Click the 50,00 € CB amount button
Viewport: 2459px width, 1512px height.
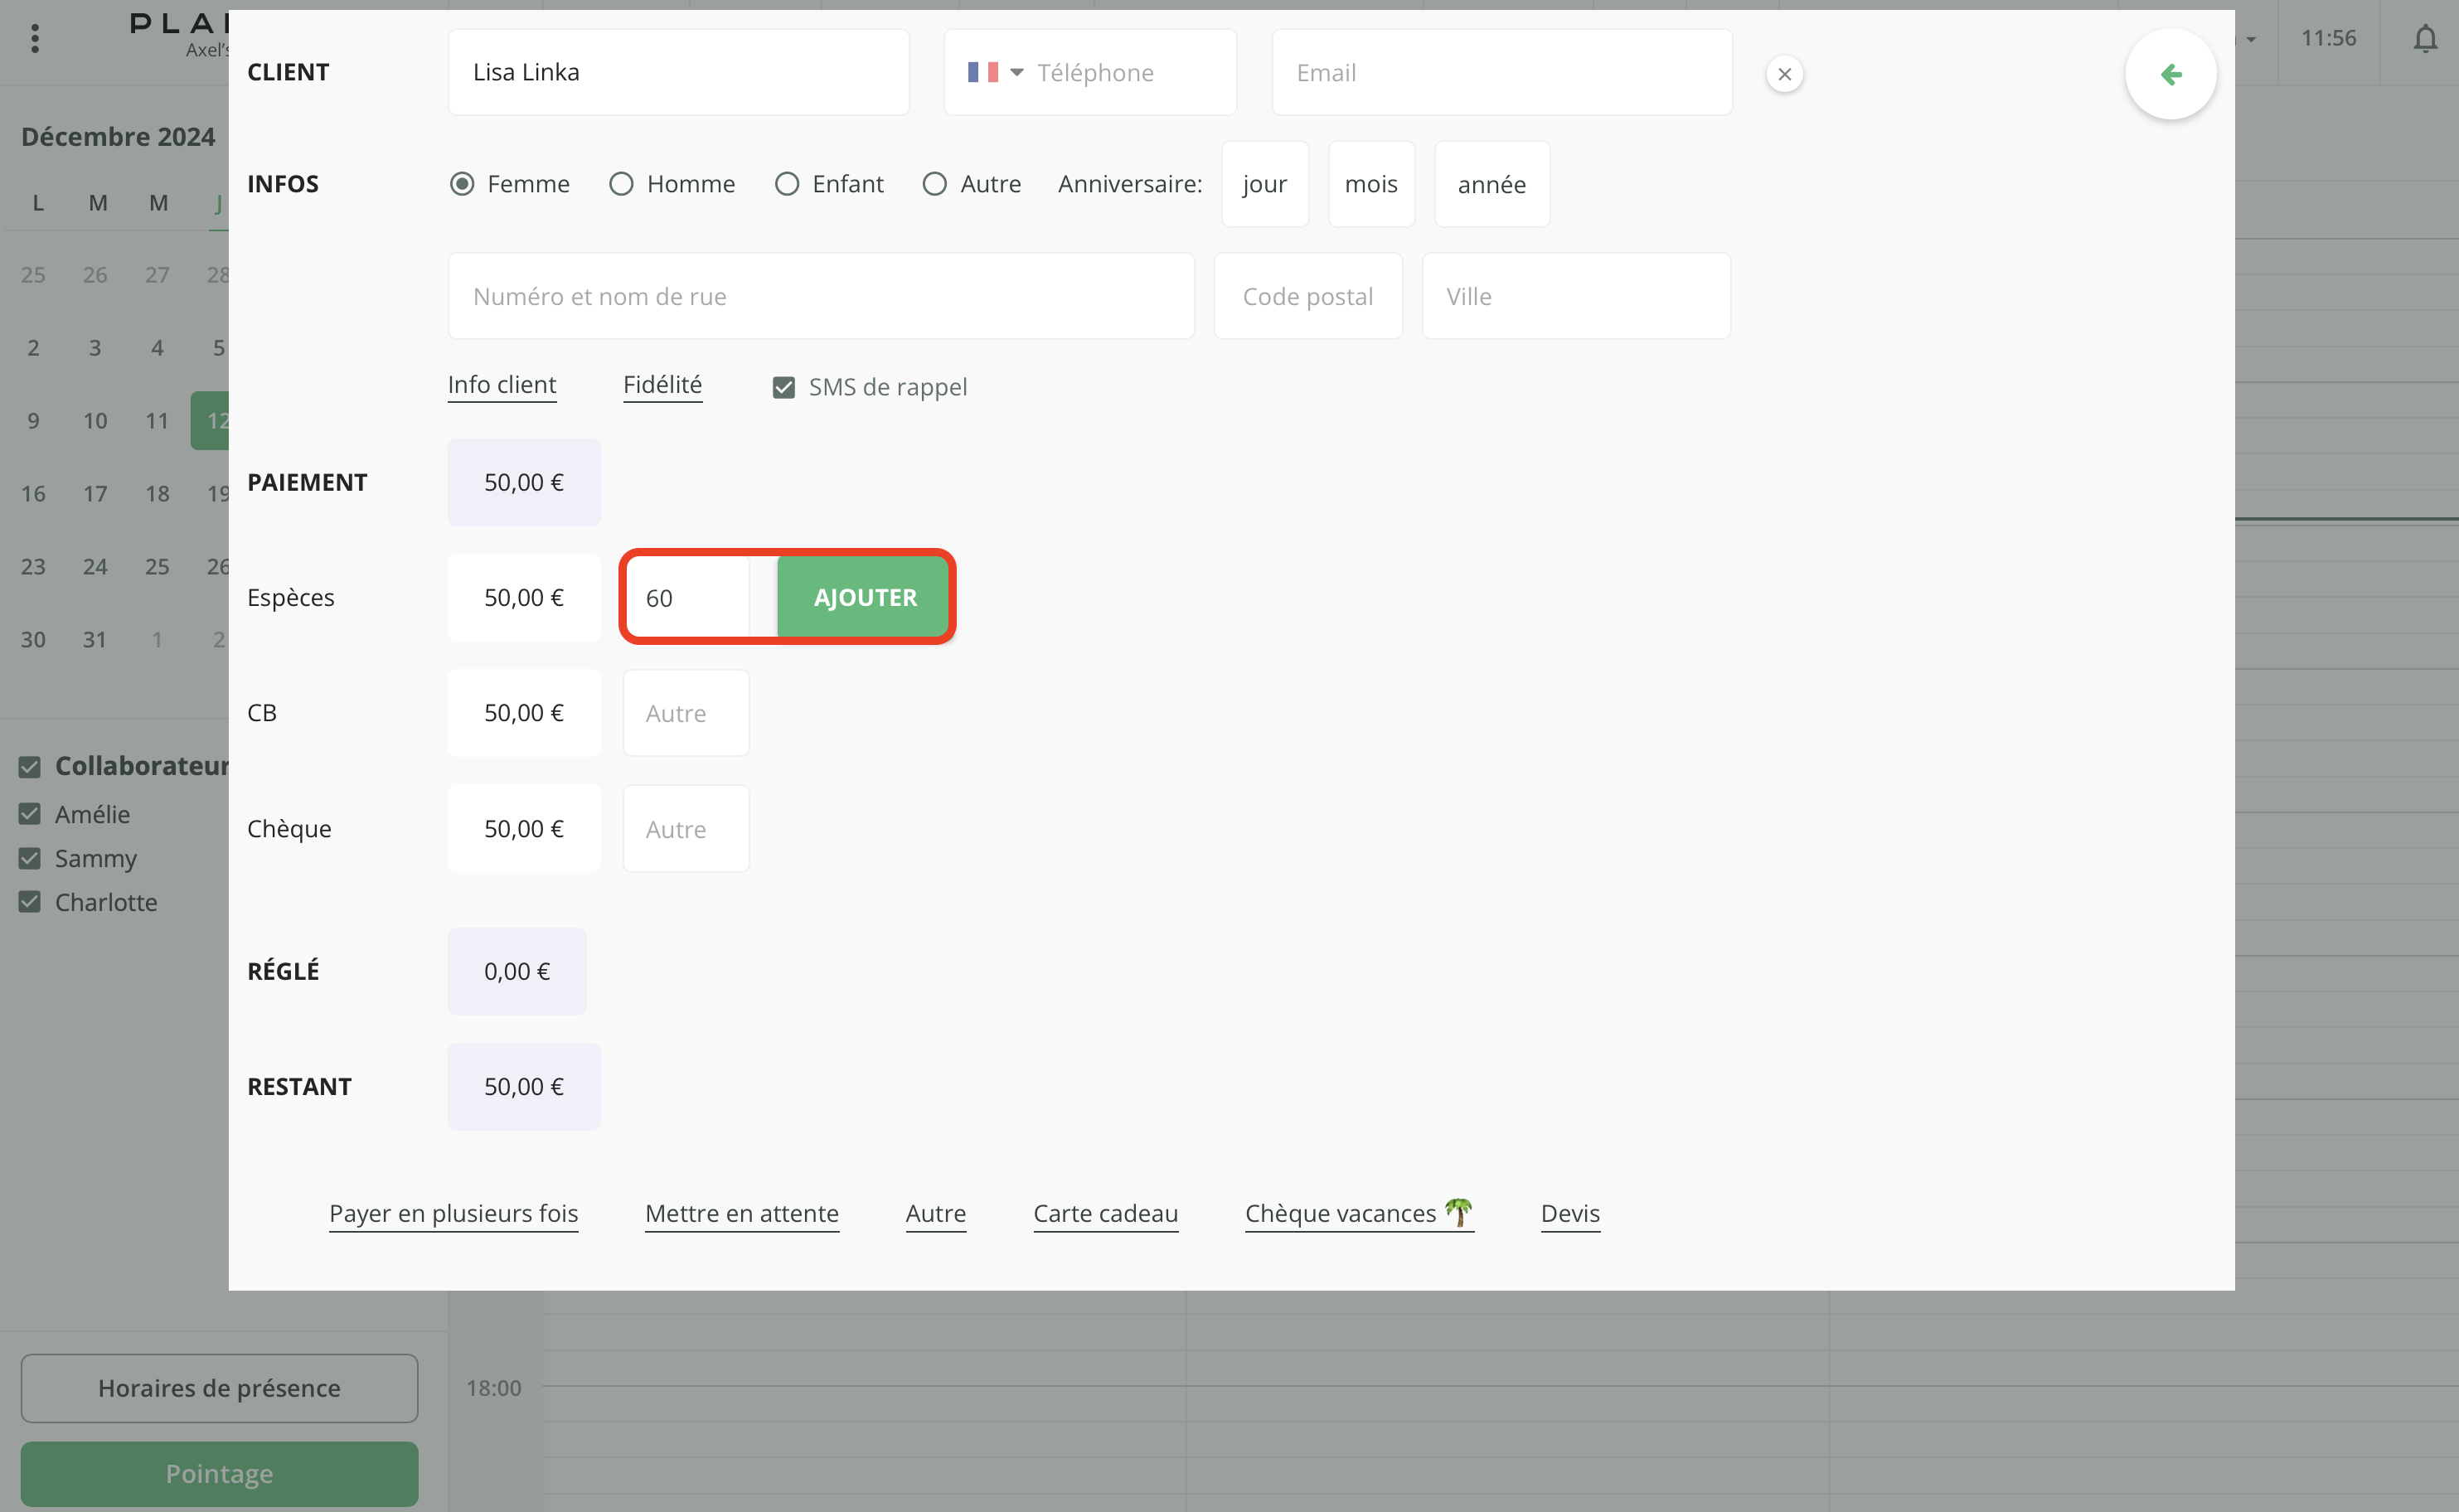[524, 713]
